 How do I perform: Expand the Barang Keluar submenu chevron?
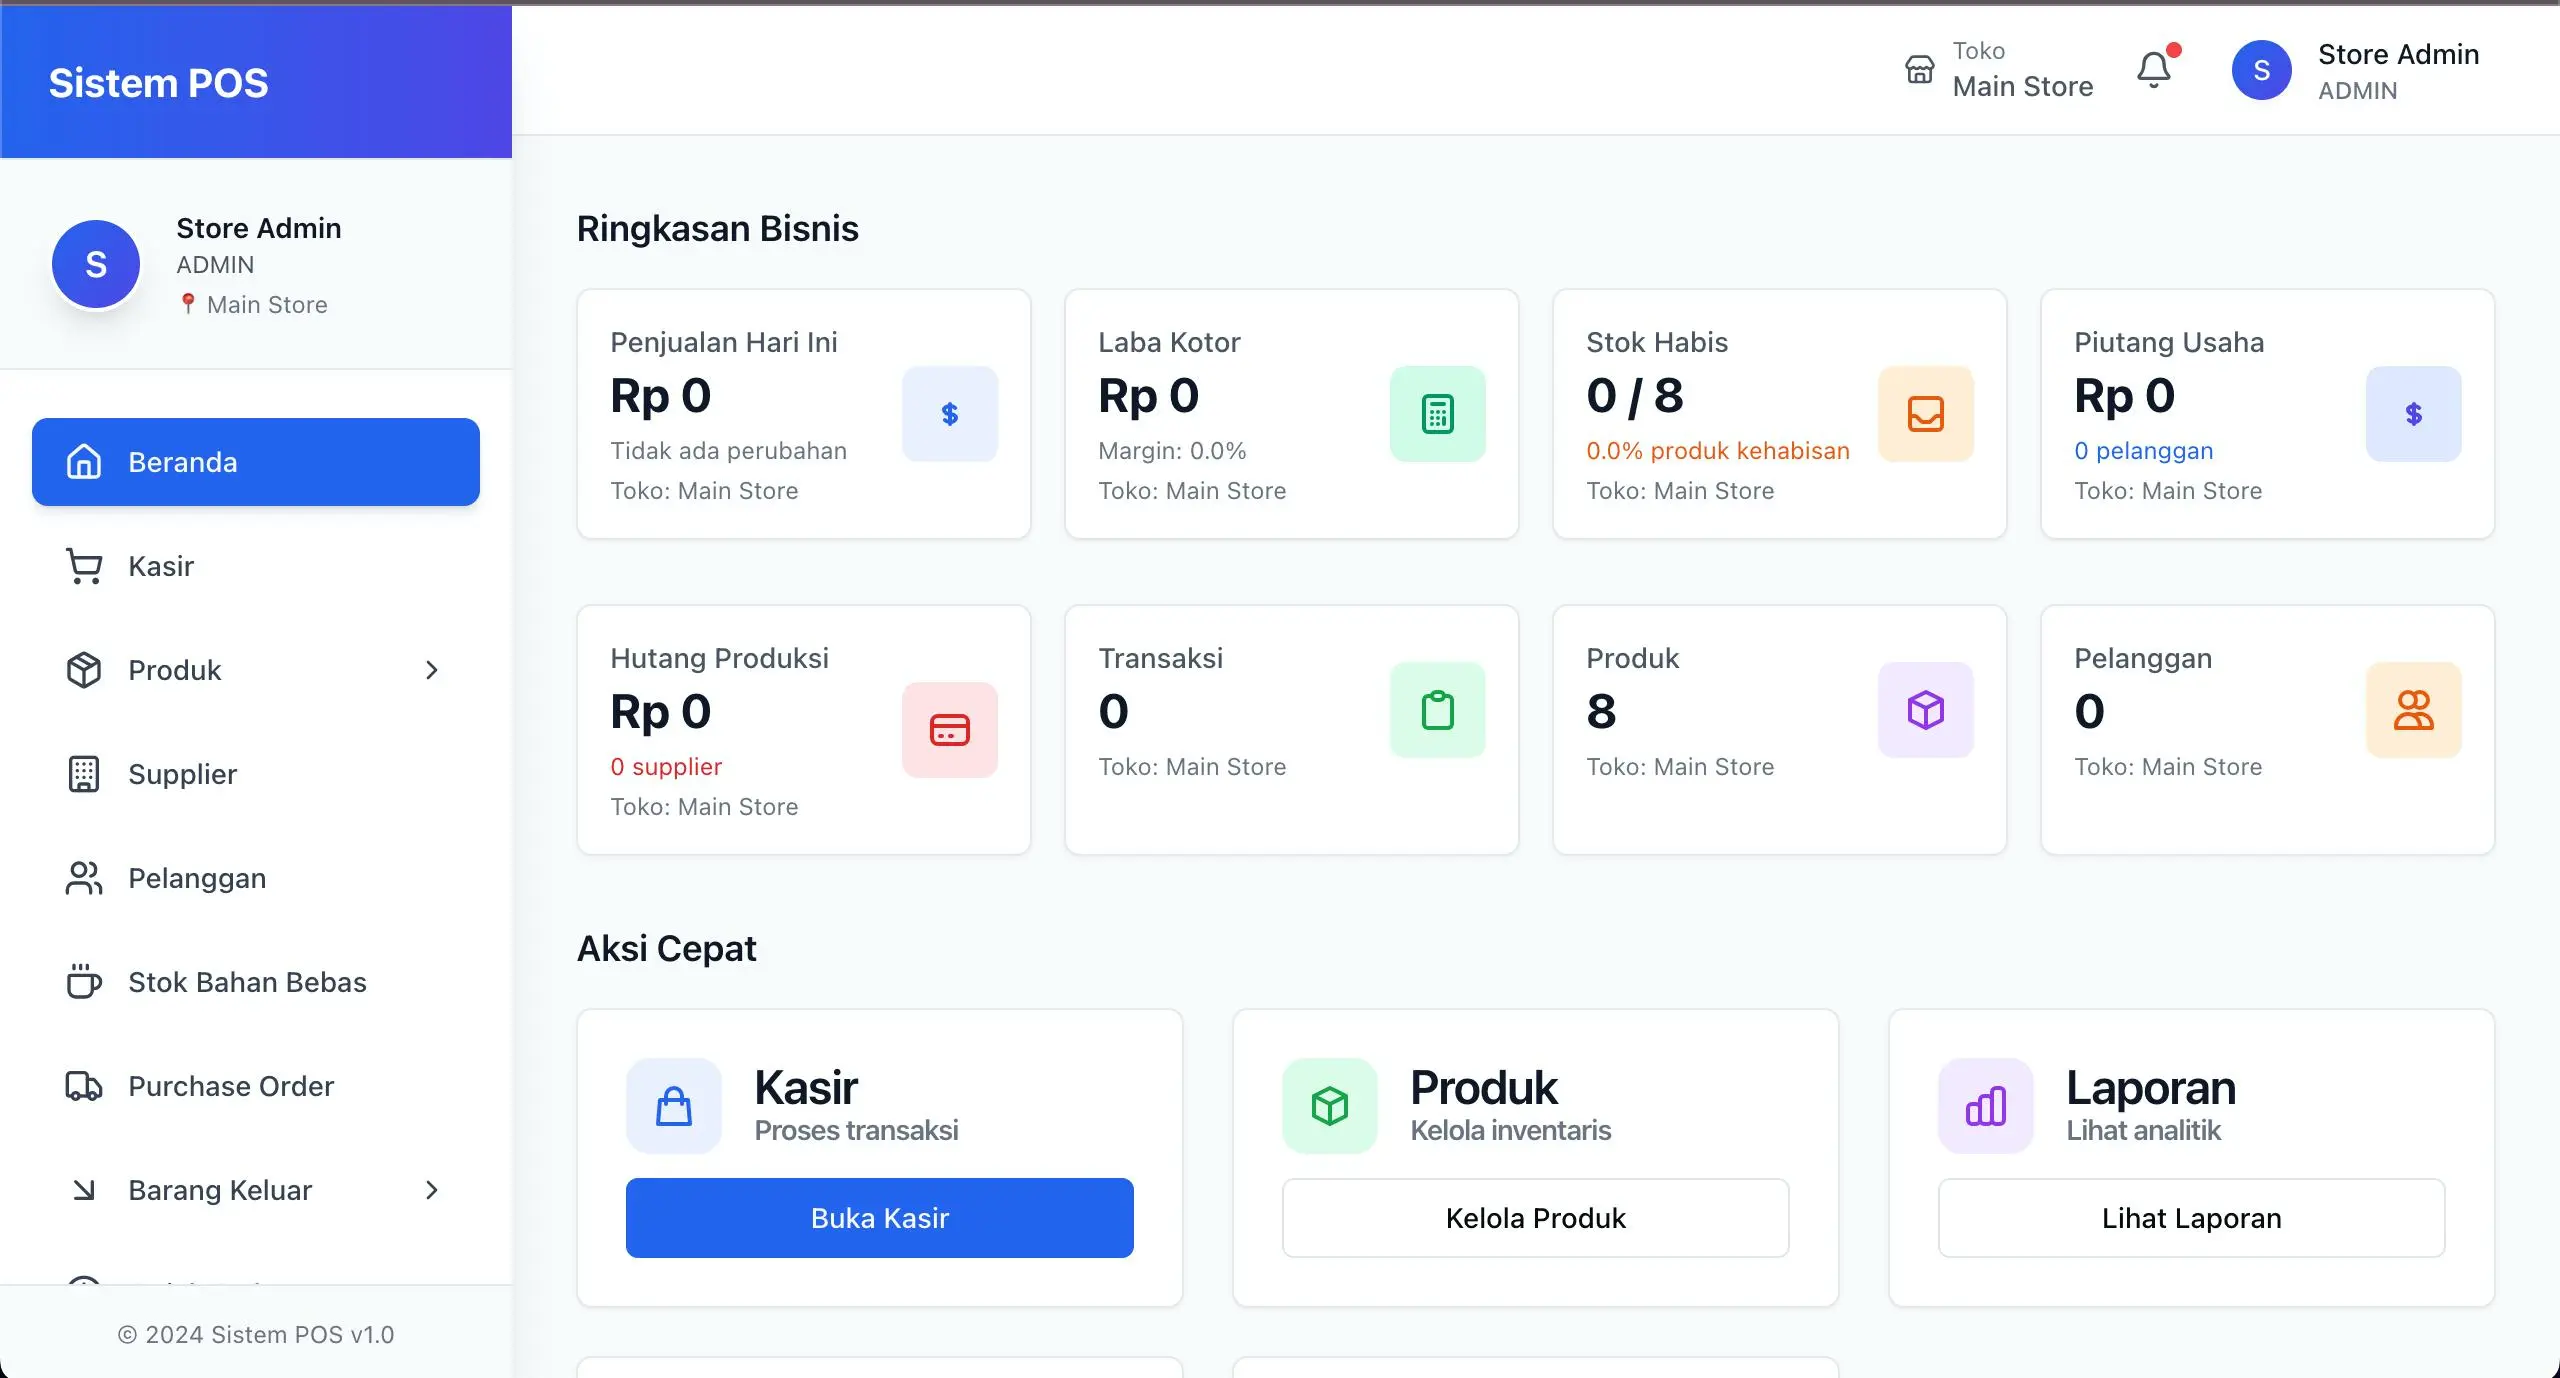[432, 1190]
